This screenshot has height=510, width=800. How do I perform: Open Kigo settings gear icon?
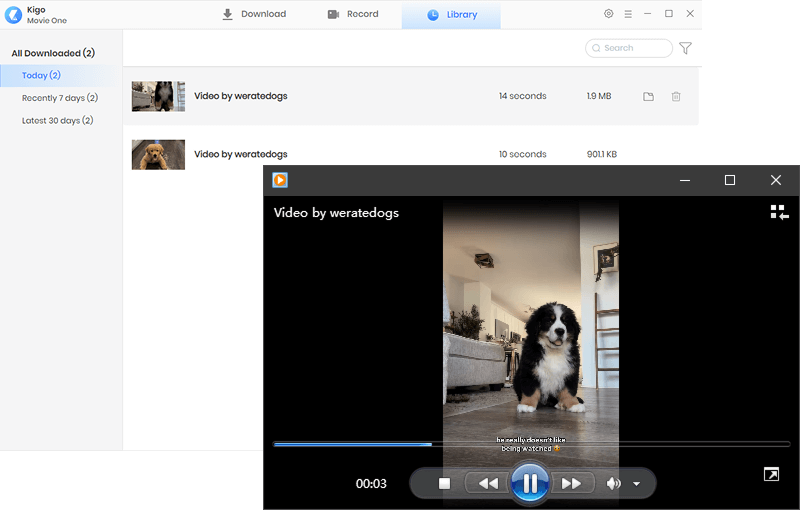(608, 14)
